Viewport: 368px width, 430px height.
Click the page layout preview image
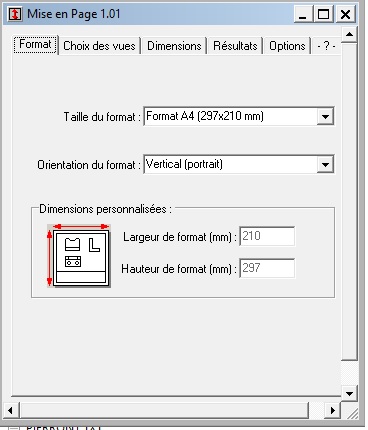pos(79,256)
